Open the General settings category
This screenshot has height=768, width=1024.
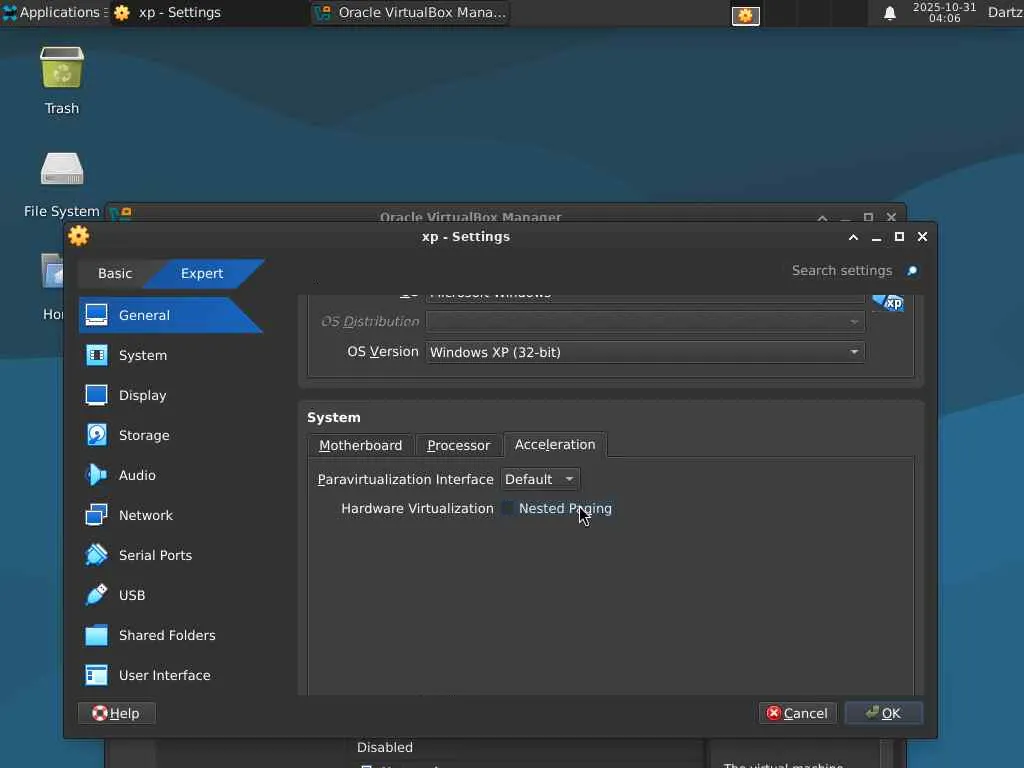click(170, 315)
